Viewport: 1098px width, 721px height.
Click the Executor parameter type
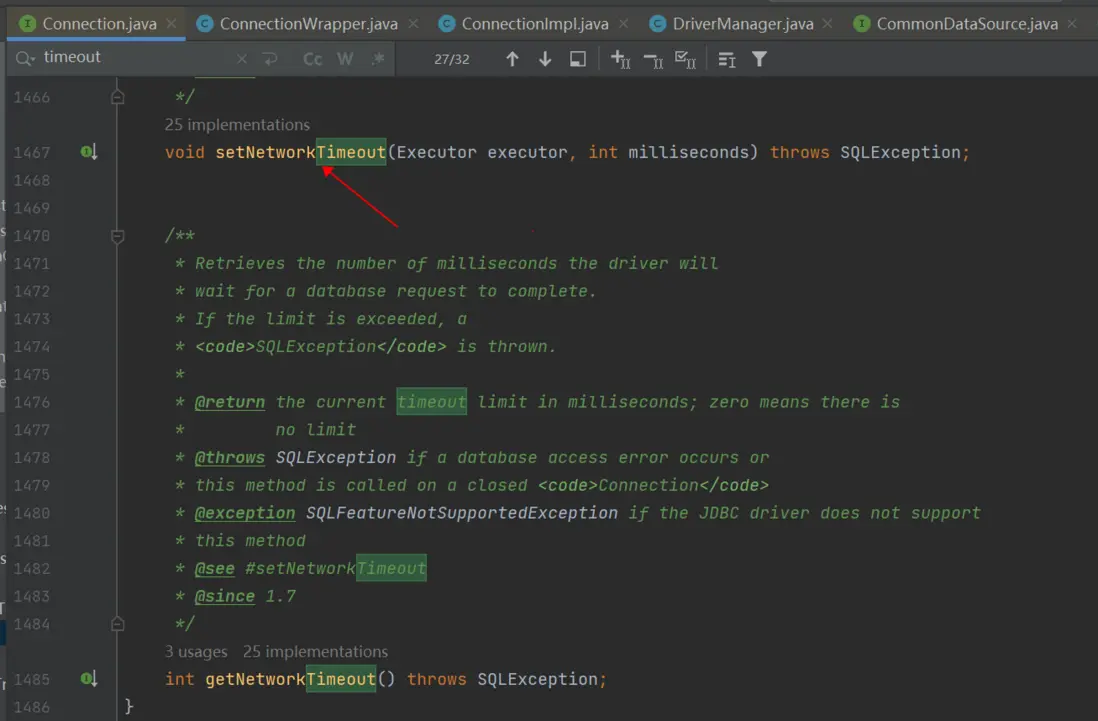pos(436,152)
